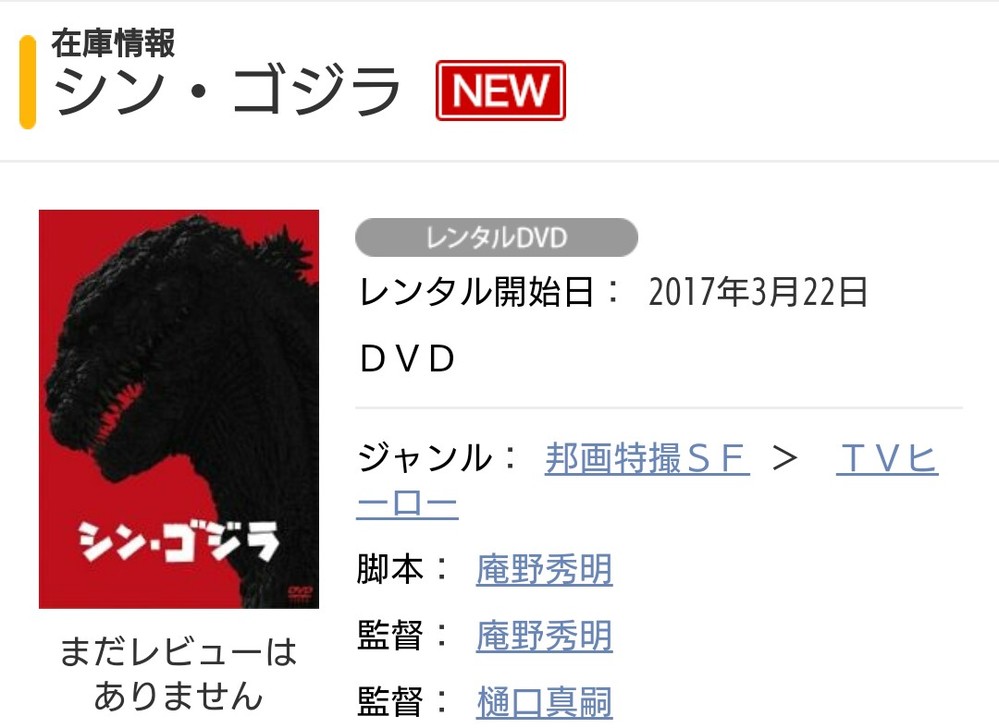Click the small DVD logo on the cover
Screen dimensions: 999x728
(300, 592)
